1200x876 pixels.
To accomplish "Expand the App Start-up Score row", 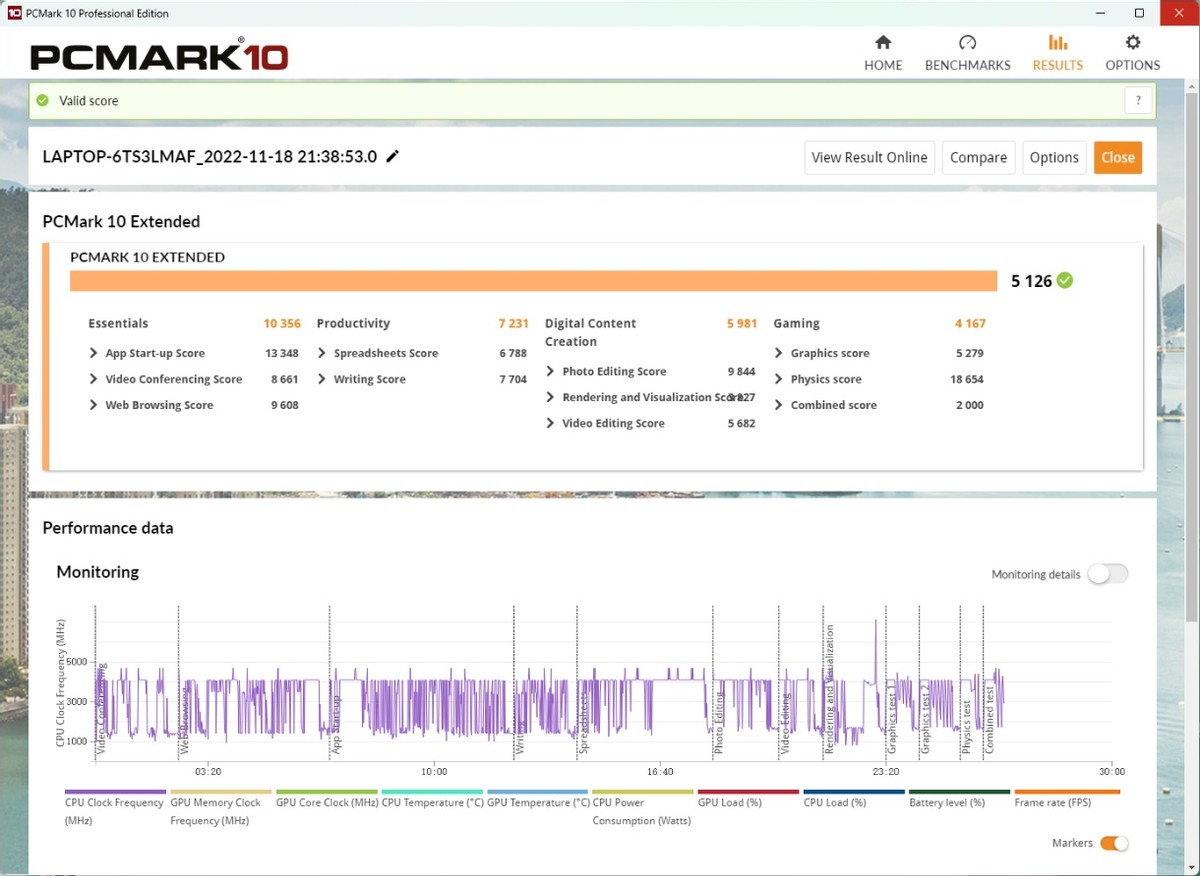I will (94, 353).
